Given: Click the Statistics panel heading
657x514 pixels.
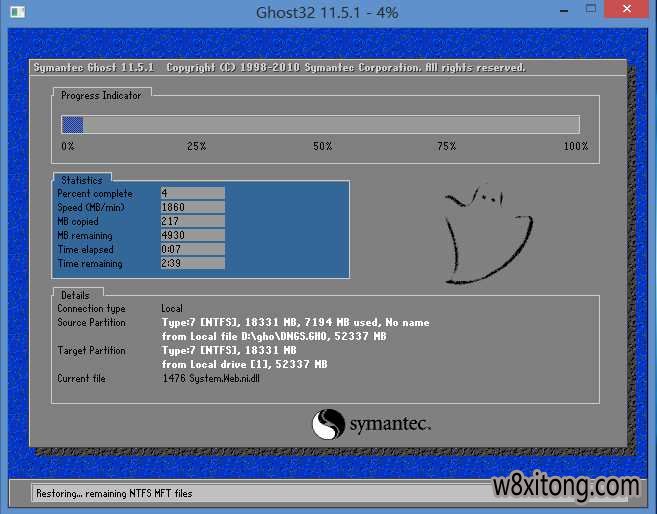Looking at the screenshot, I should click(x=81, y=180).
